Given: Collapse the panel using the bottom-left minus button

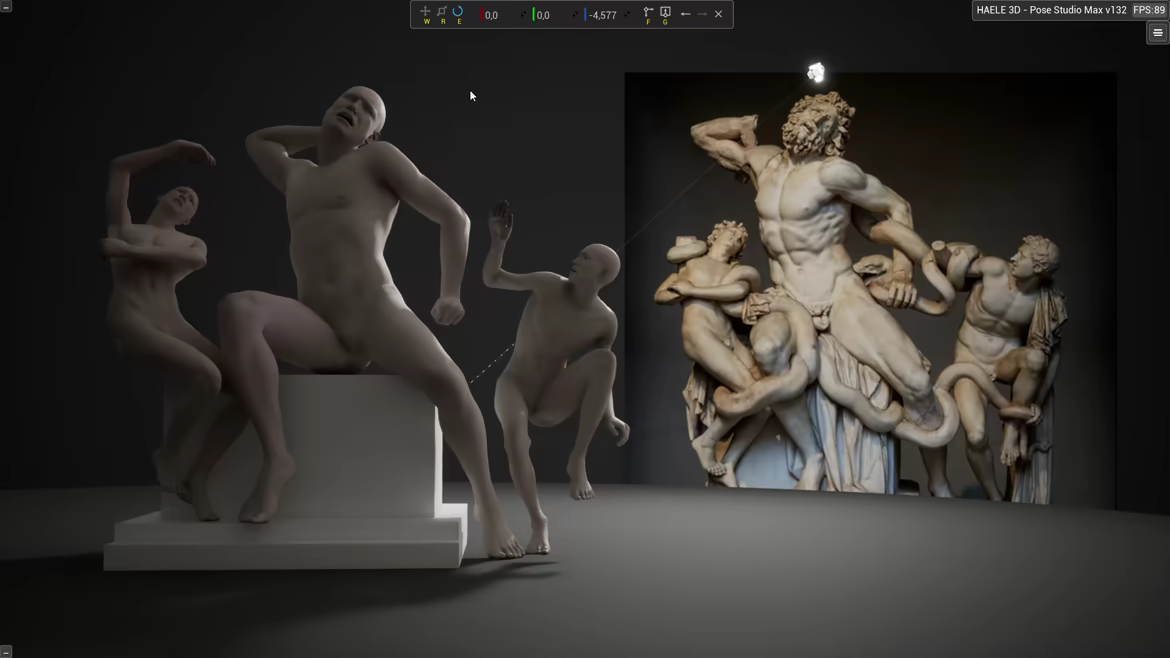Looking at the screenshot, I should (6, 652).
